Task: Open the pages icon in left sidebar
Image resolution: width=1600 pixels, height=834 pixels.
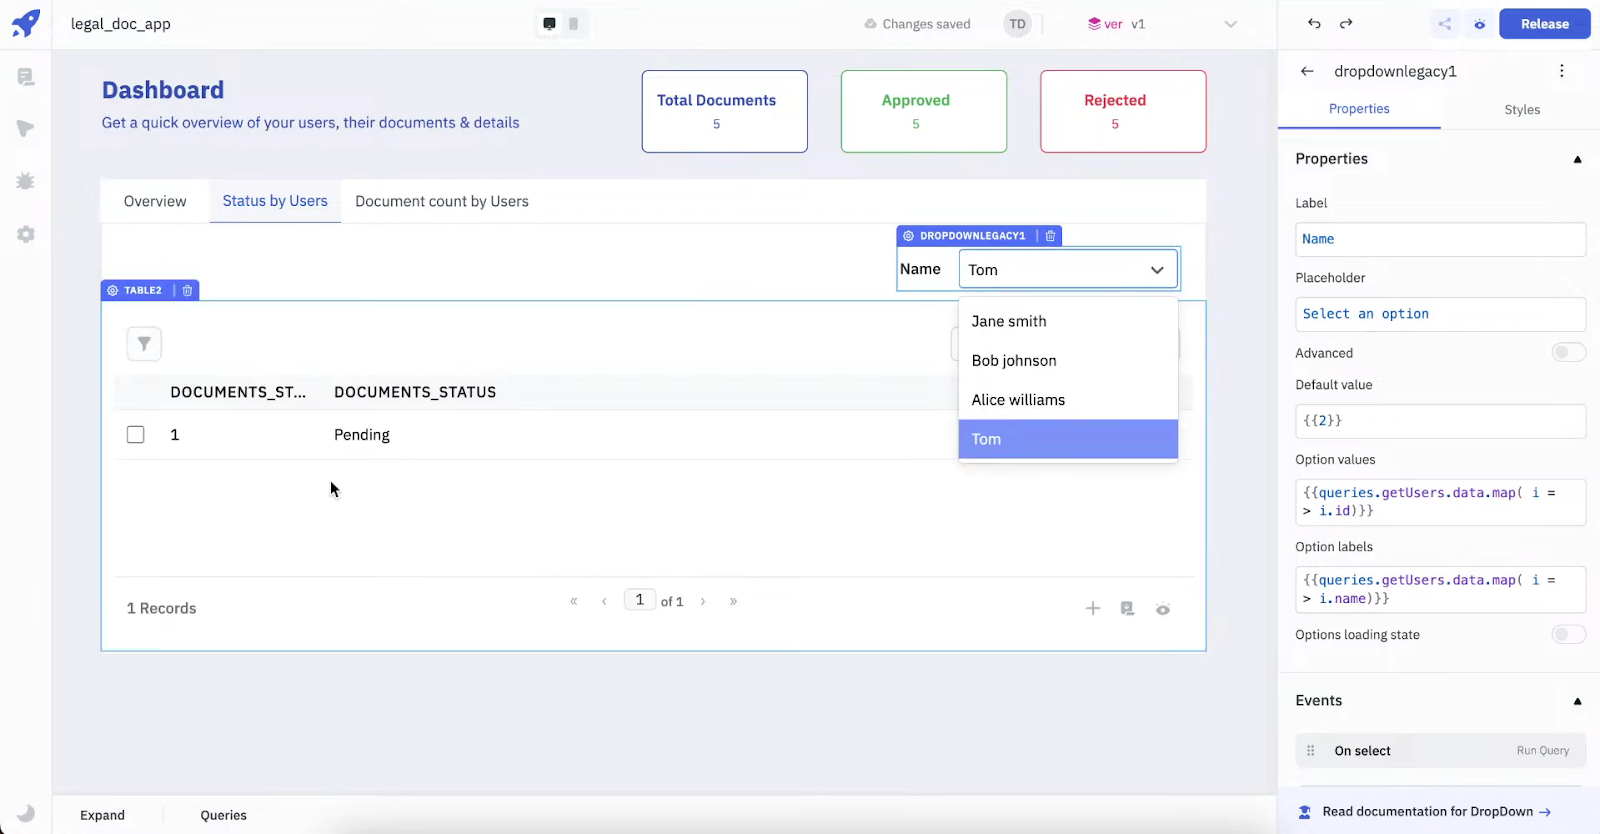Action: pos(26,77)
